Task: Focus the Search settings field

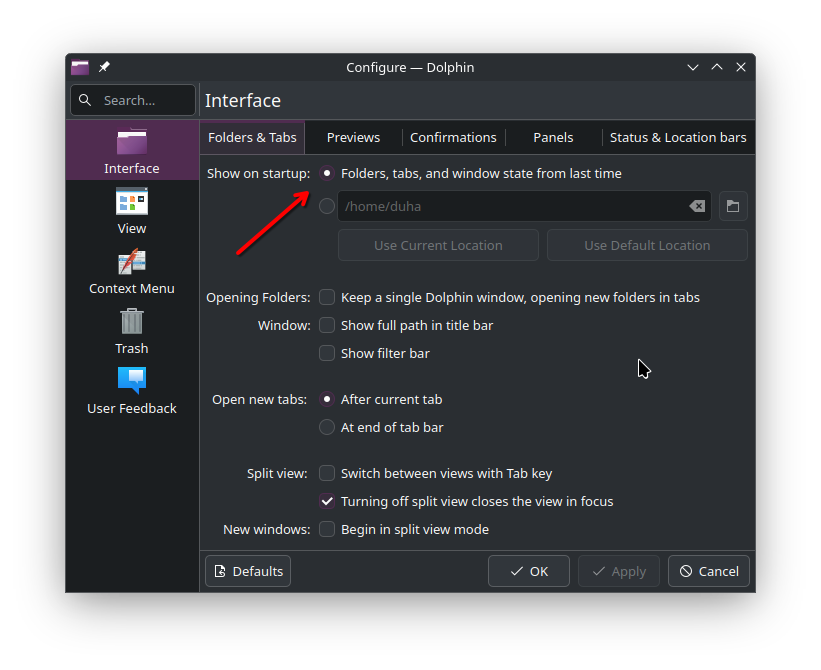Action: click(133, 100)
